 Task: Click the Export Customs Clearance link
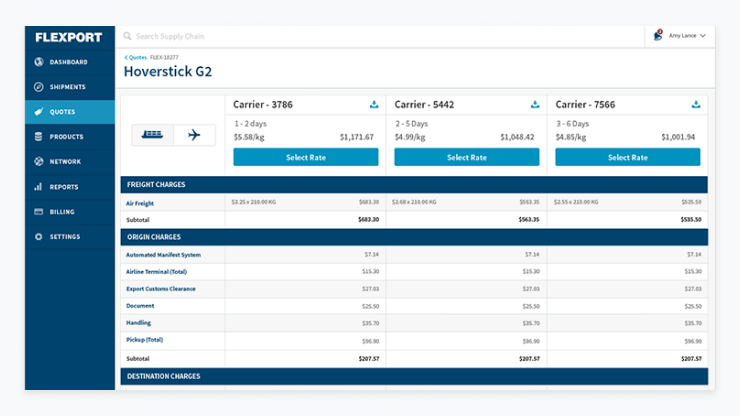pyautogui.click(x=160, y=289)
